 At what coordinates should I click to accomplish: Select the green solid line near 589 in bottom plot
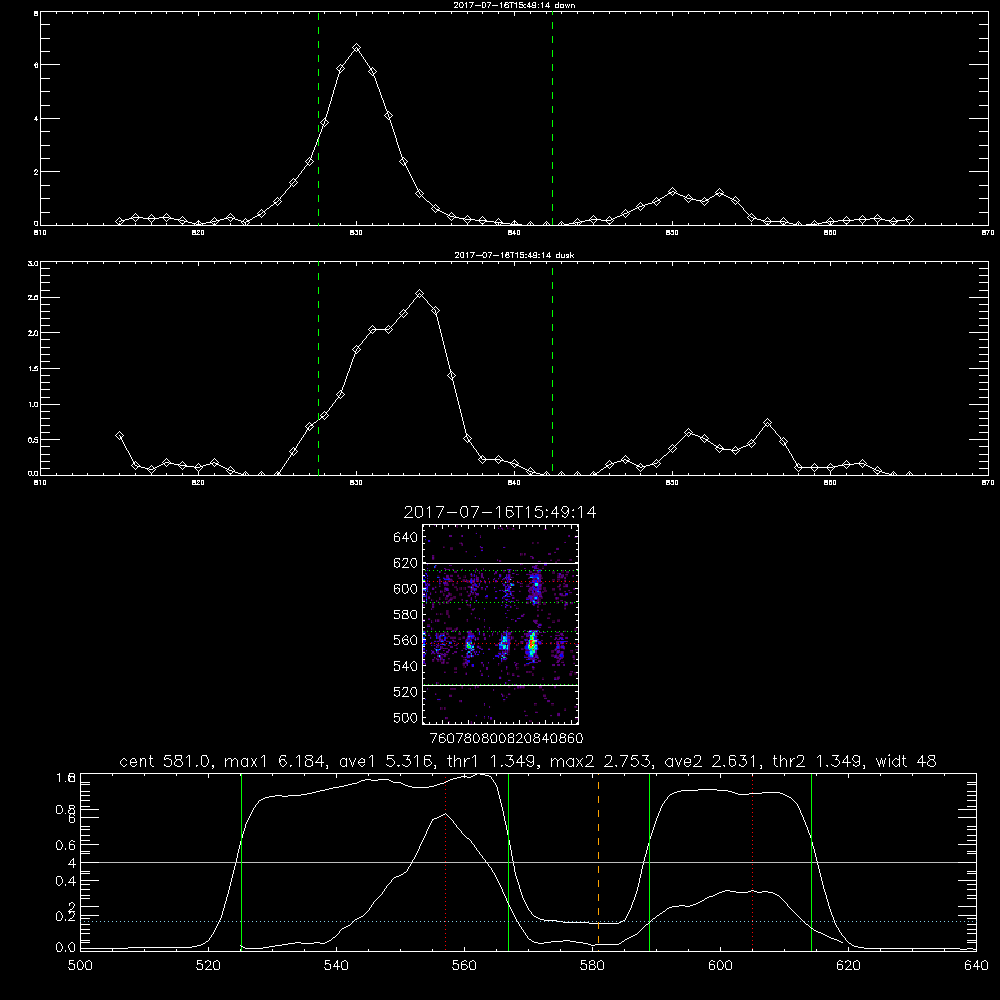[x=649, y=862]
